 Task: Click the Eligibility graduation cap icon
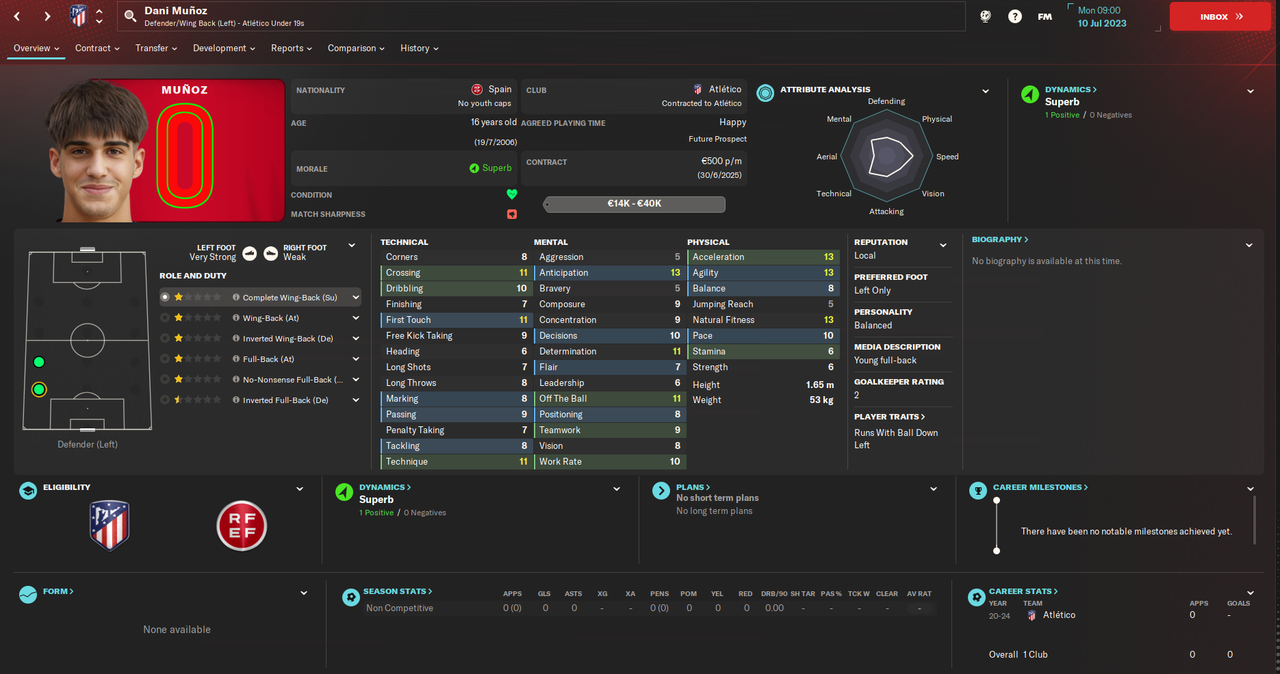(x=28, y=491)
